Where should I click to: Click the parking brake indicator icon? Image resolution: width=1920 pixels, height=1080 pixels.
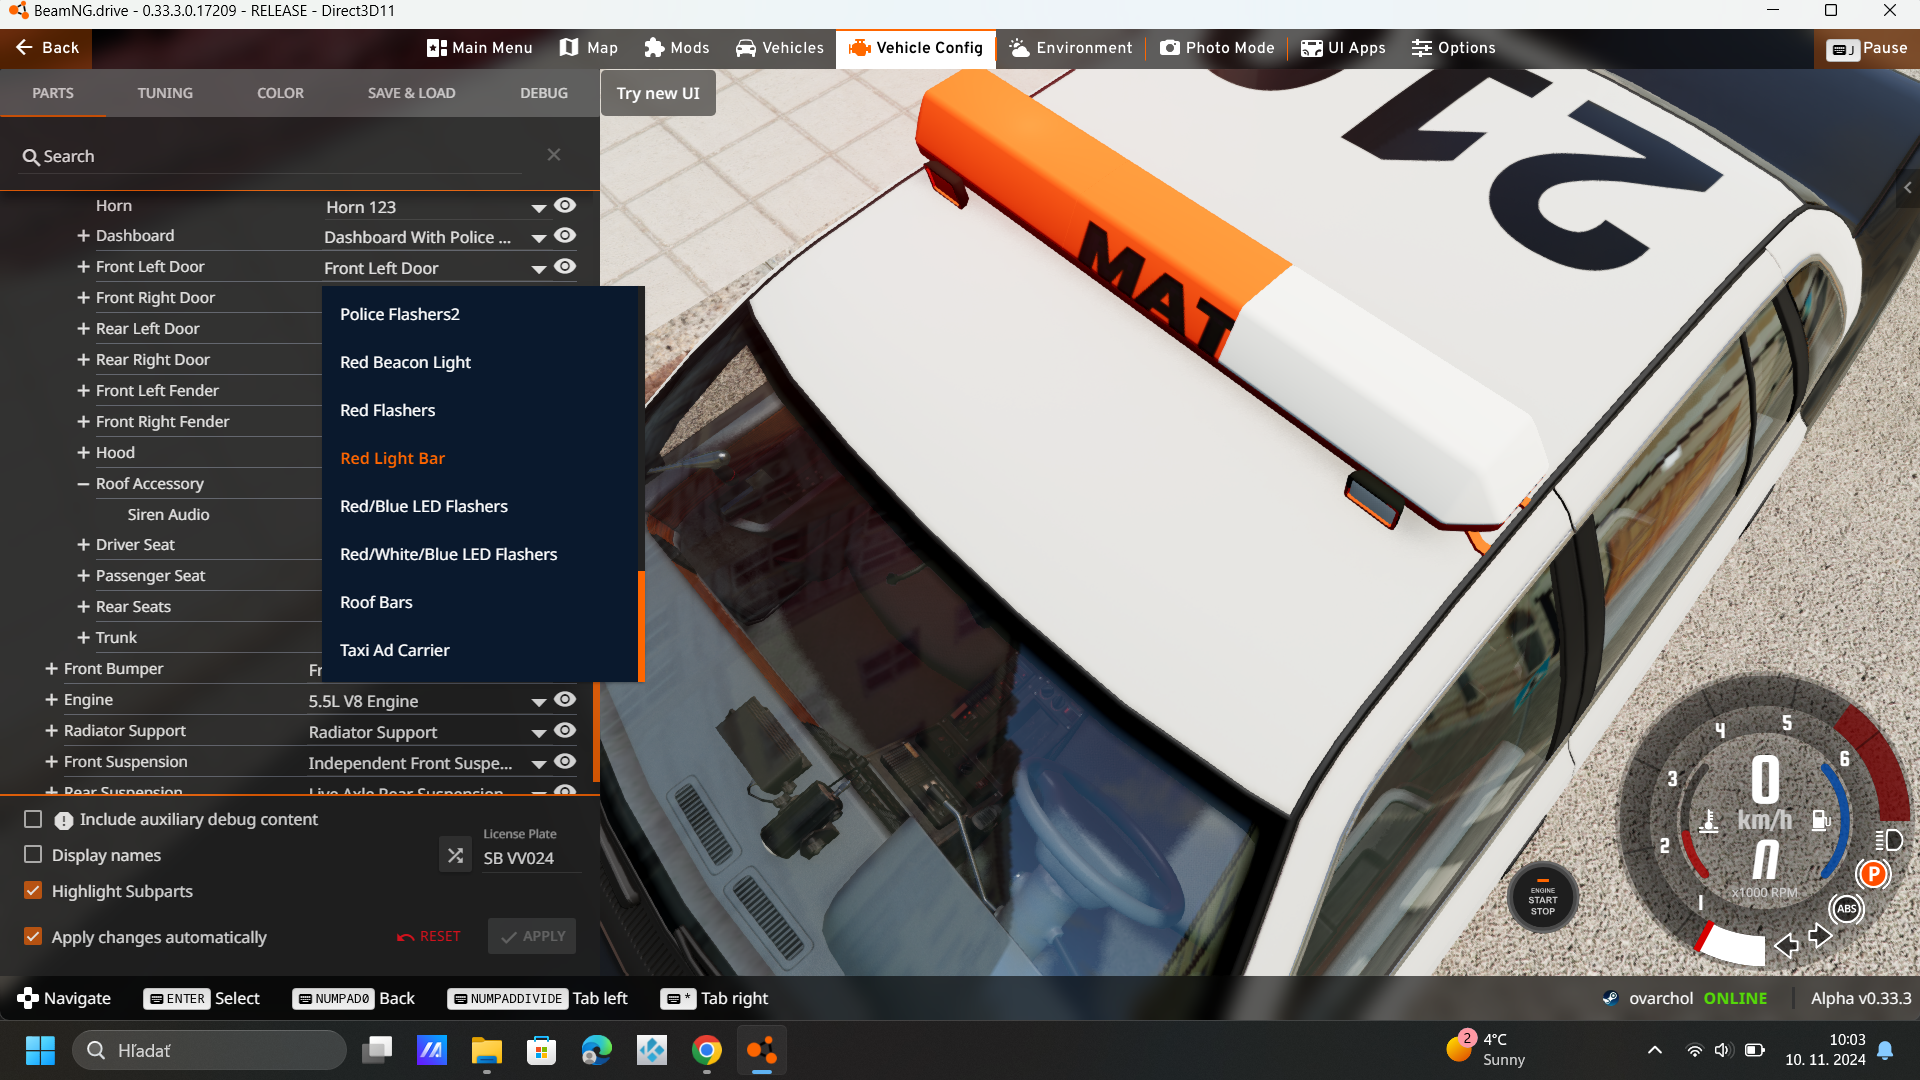(x=1873, y=874)
